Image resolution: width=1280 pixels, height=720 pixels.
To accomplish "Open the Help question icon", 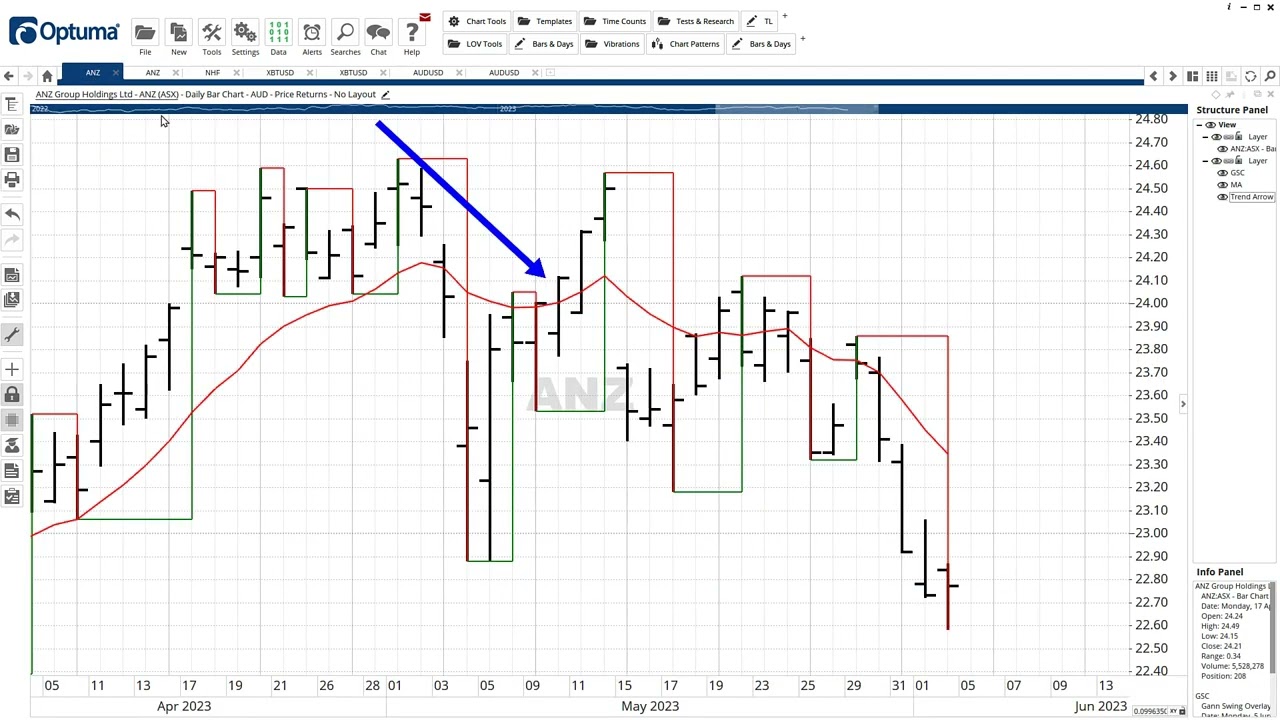I will 412,33.
